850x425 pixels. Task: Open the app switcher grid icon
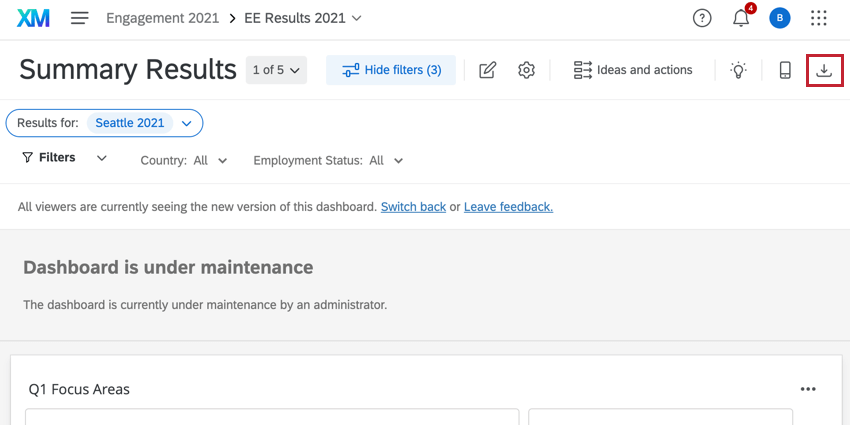pyautogui.click(x=819, y=18)
